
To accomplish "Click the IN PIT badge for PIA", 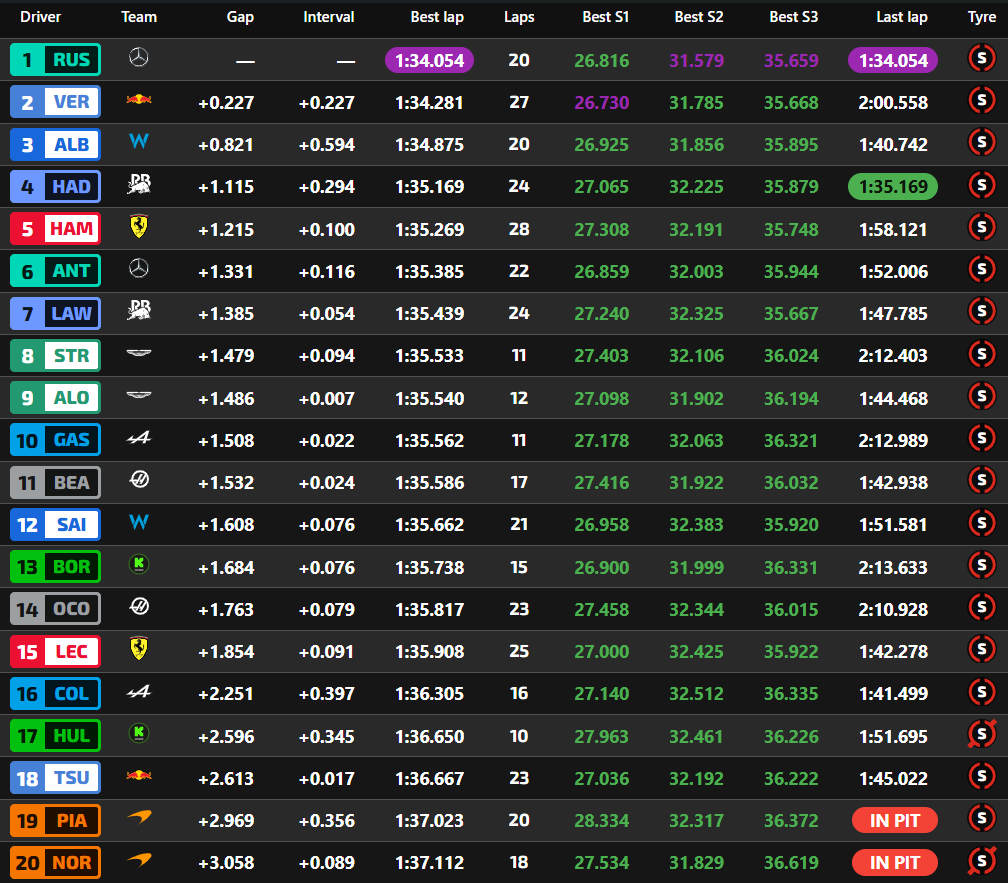I will tap(894, 820).
